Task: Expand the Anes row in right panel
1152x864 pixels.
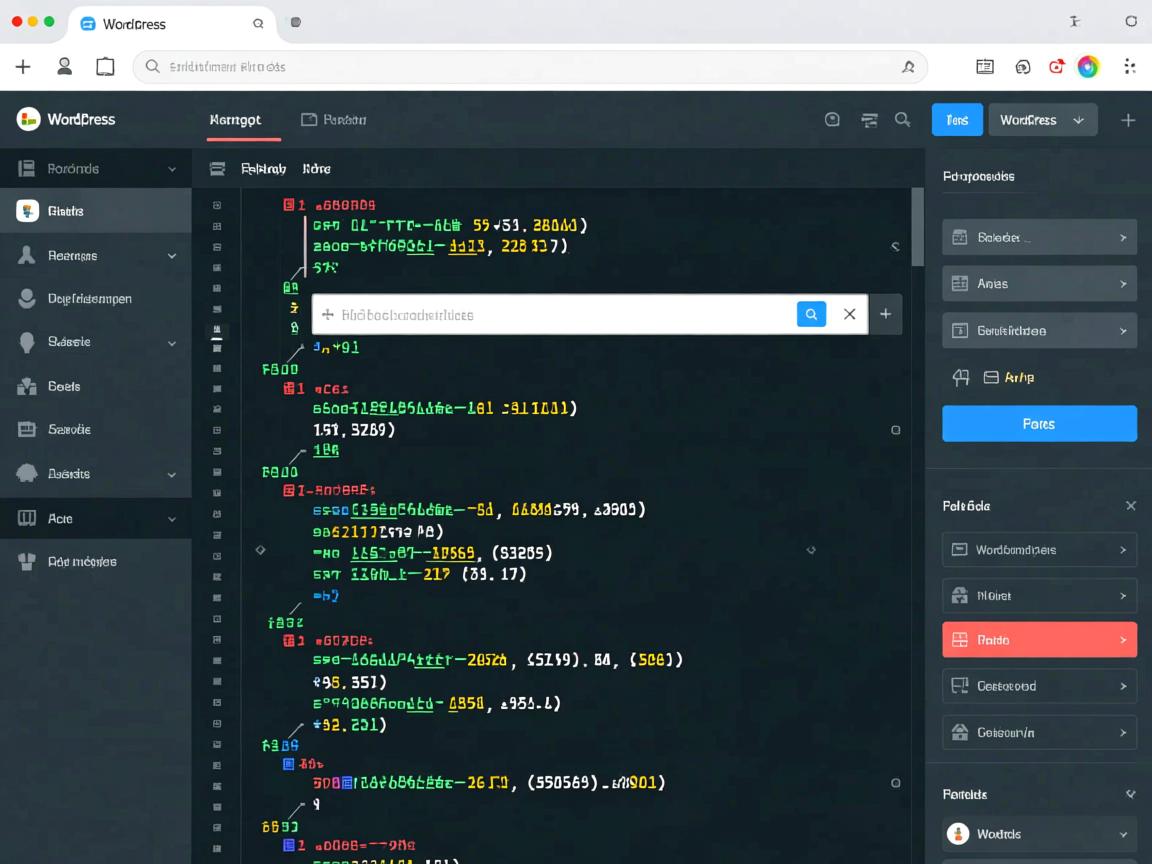Action: click(x=1039, y=284)
